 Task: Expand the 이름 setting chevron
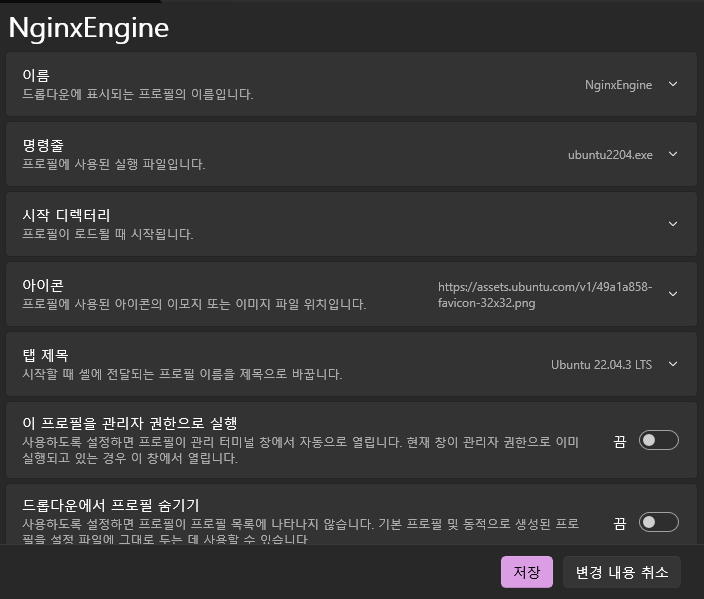673,84
